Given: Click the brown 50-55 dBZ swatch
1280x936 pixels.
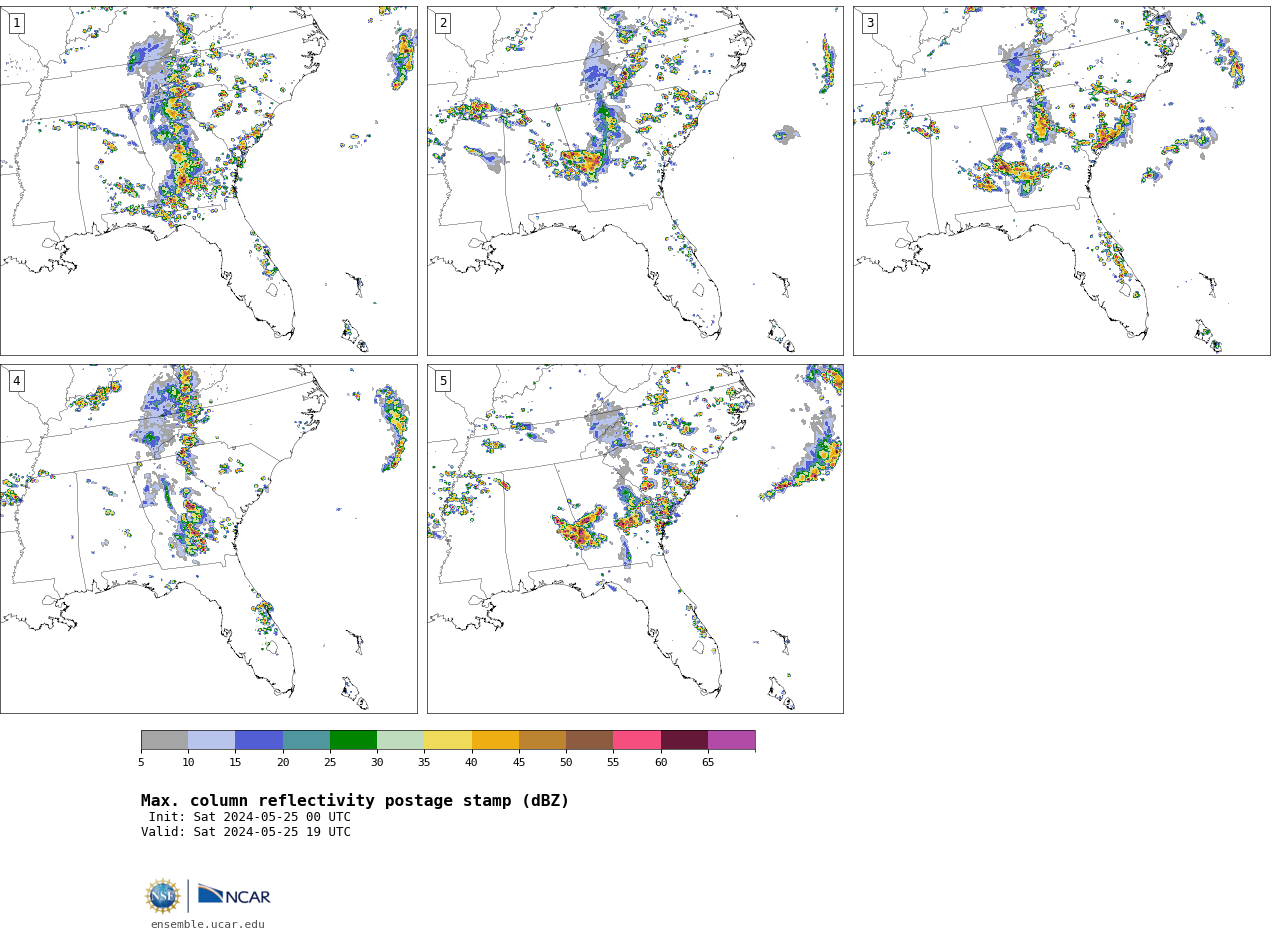Looking at the screenshot, I should point(590,740).
